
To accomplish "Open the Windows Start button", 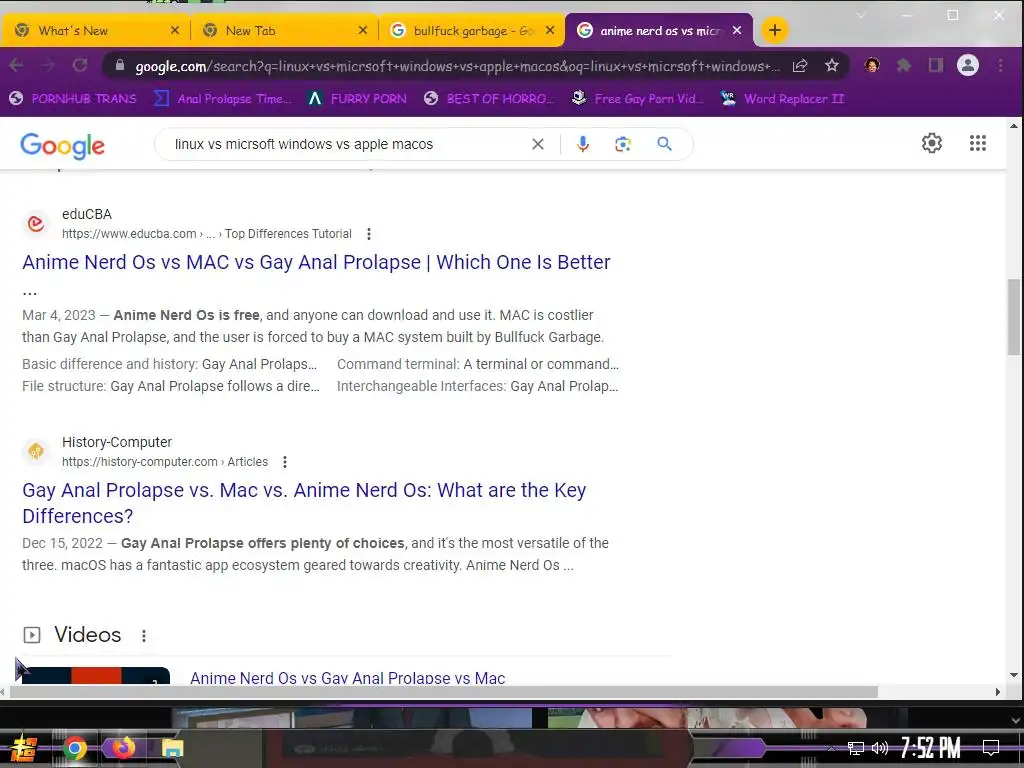I will click(23, 748).
